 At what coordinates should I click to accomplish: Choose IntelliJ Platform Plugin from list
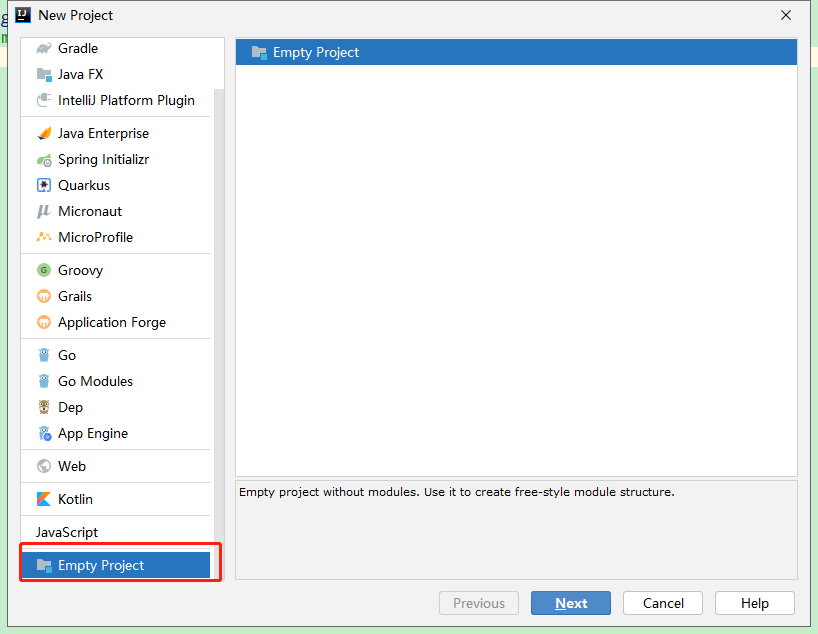[x=115, y=100]
